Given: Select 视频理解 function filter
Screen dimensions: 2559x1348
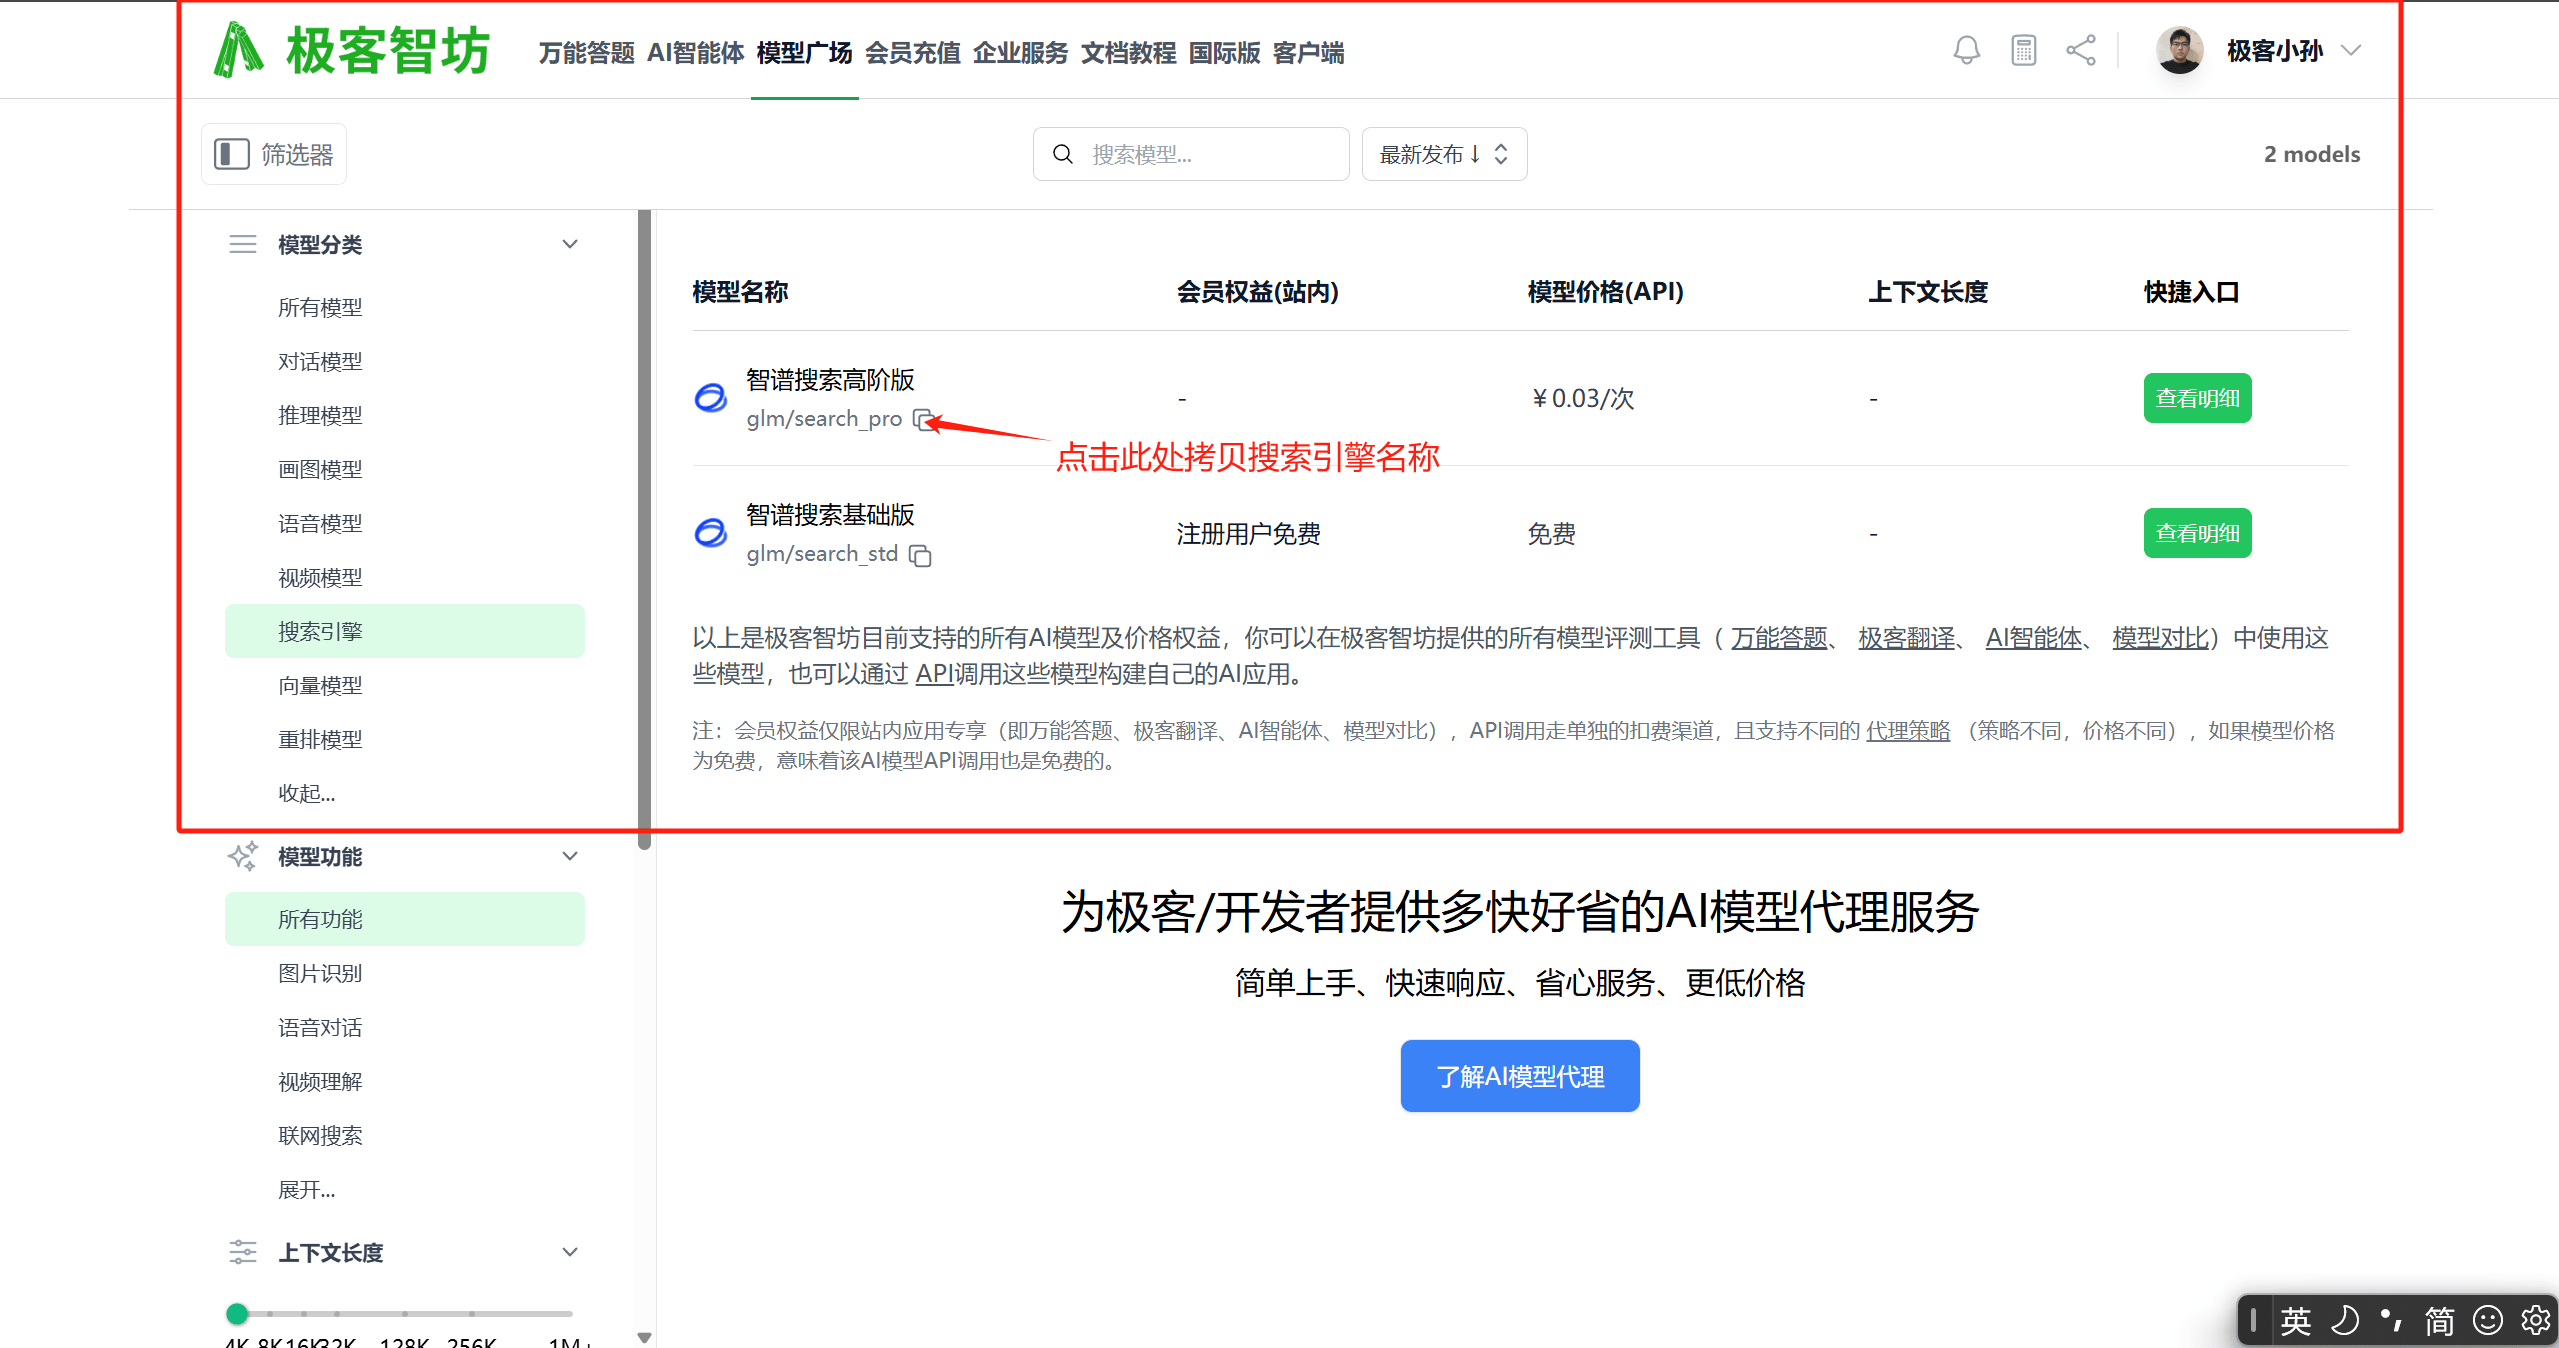Looking at the screenshot, I should pos(405,1081).
